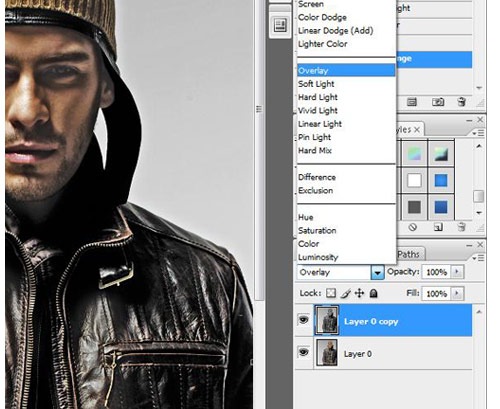Apply the bright blue style swatch
Viewport: 500px width, 409px height.
(x=441, y=180)
